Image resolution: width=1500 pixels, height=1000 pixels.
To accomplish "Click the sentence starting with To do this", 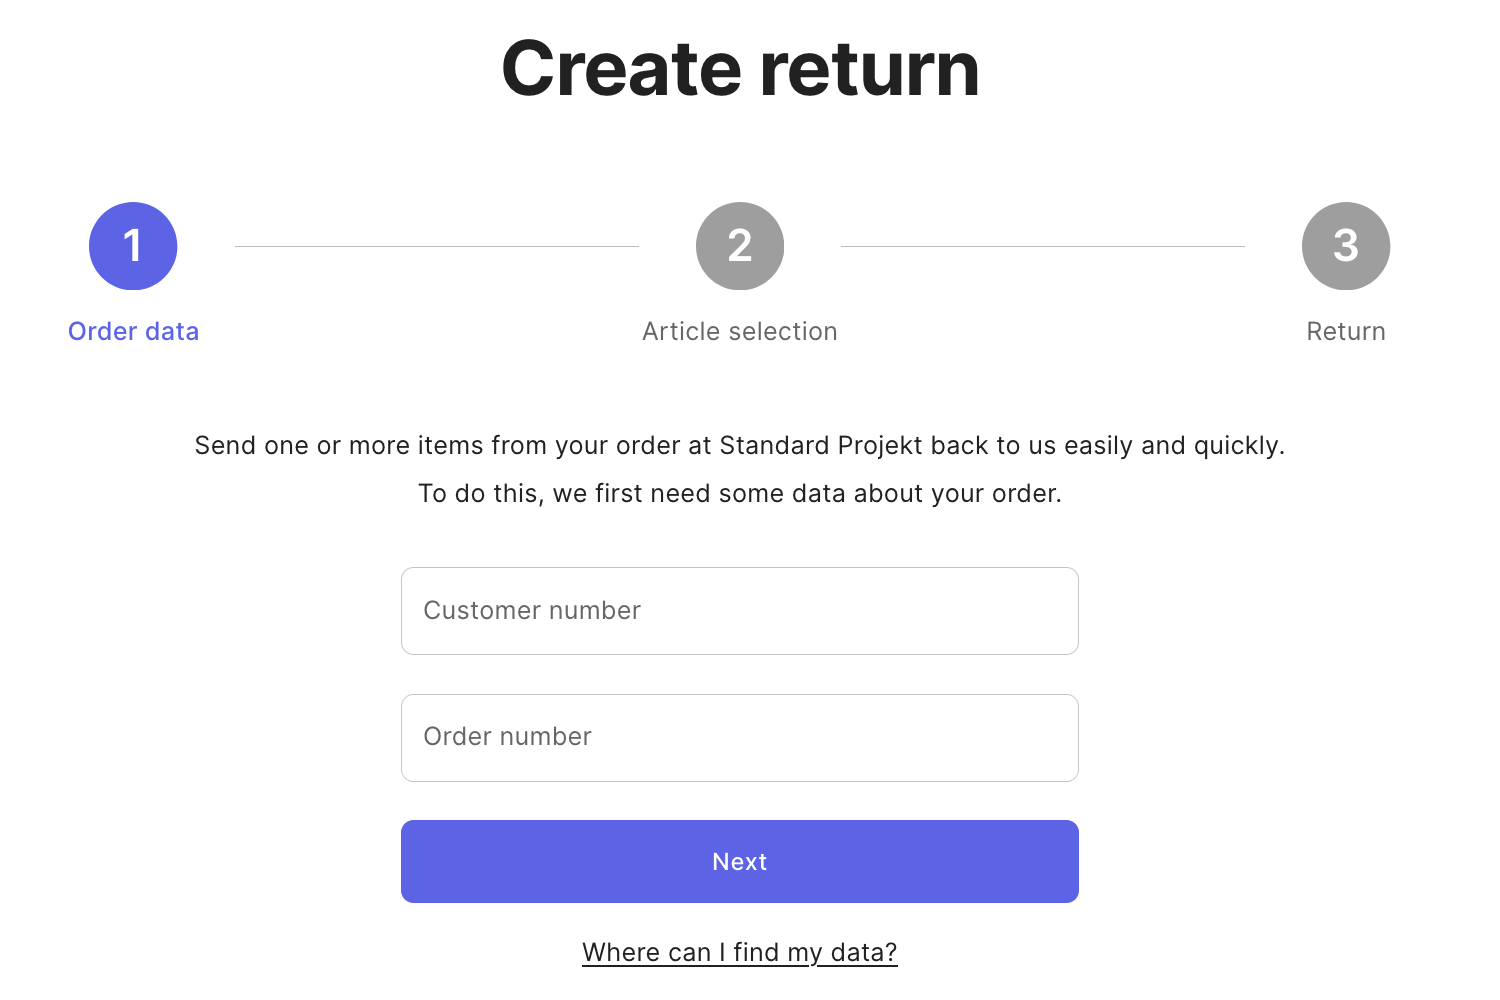I will pyautogui.click(x=740, y=493).
